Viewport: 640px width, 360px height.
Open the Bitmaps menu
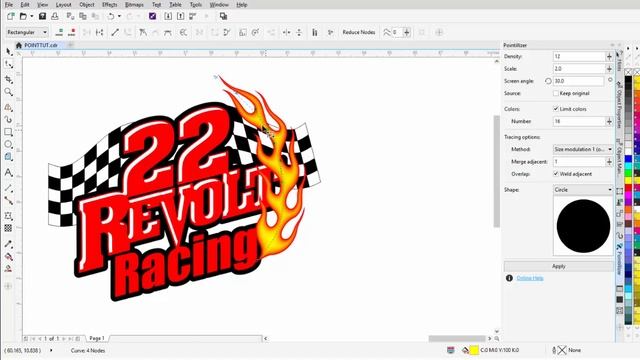[x=134, y=4]
